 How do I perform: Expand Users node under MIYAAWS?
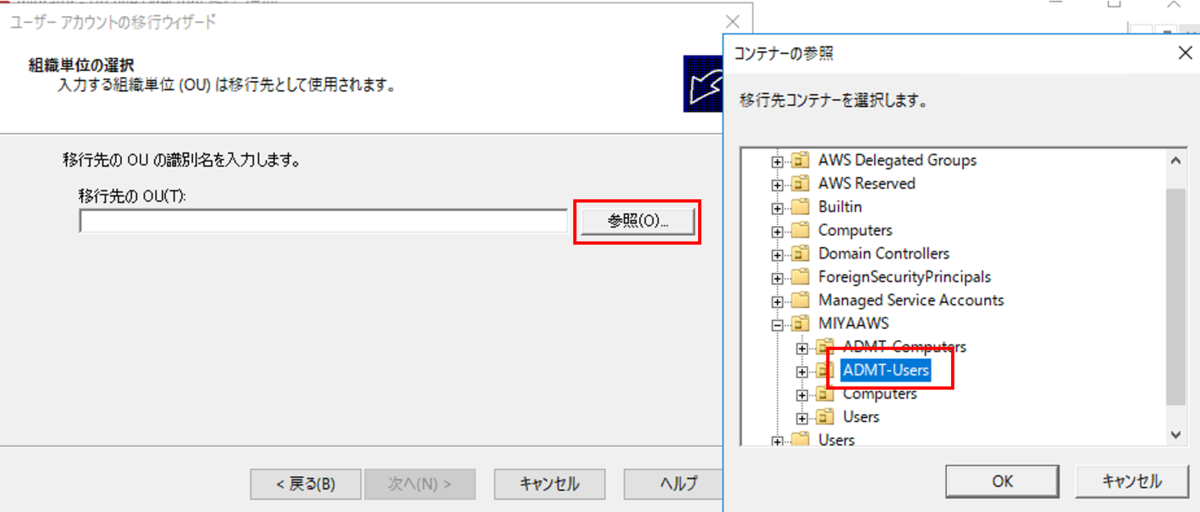tap(802, 417)
